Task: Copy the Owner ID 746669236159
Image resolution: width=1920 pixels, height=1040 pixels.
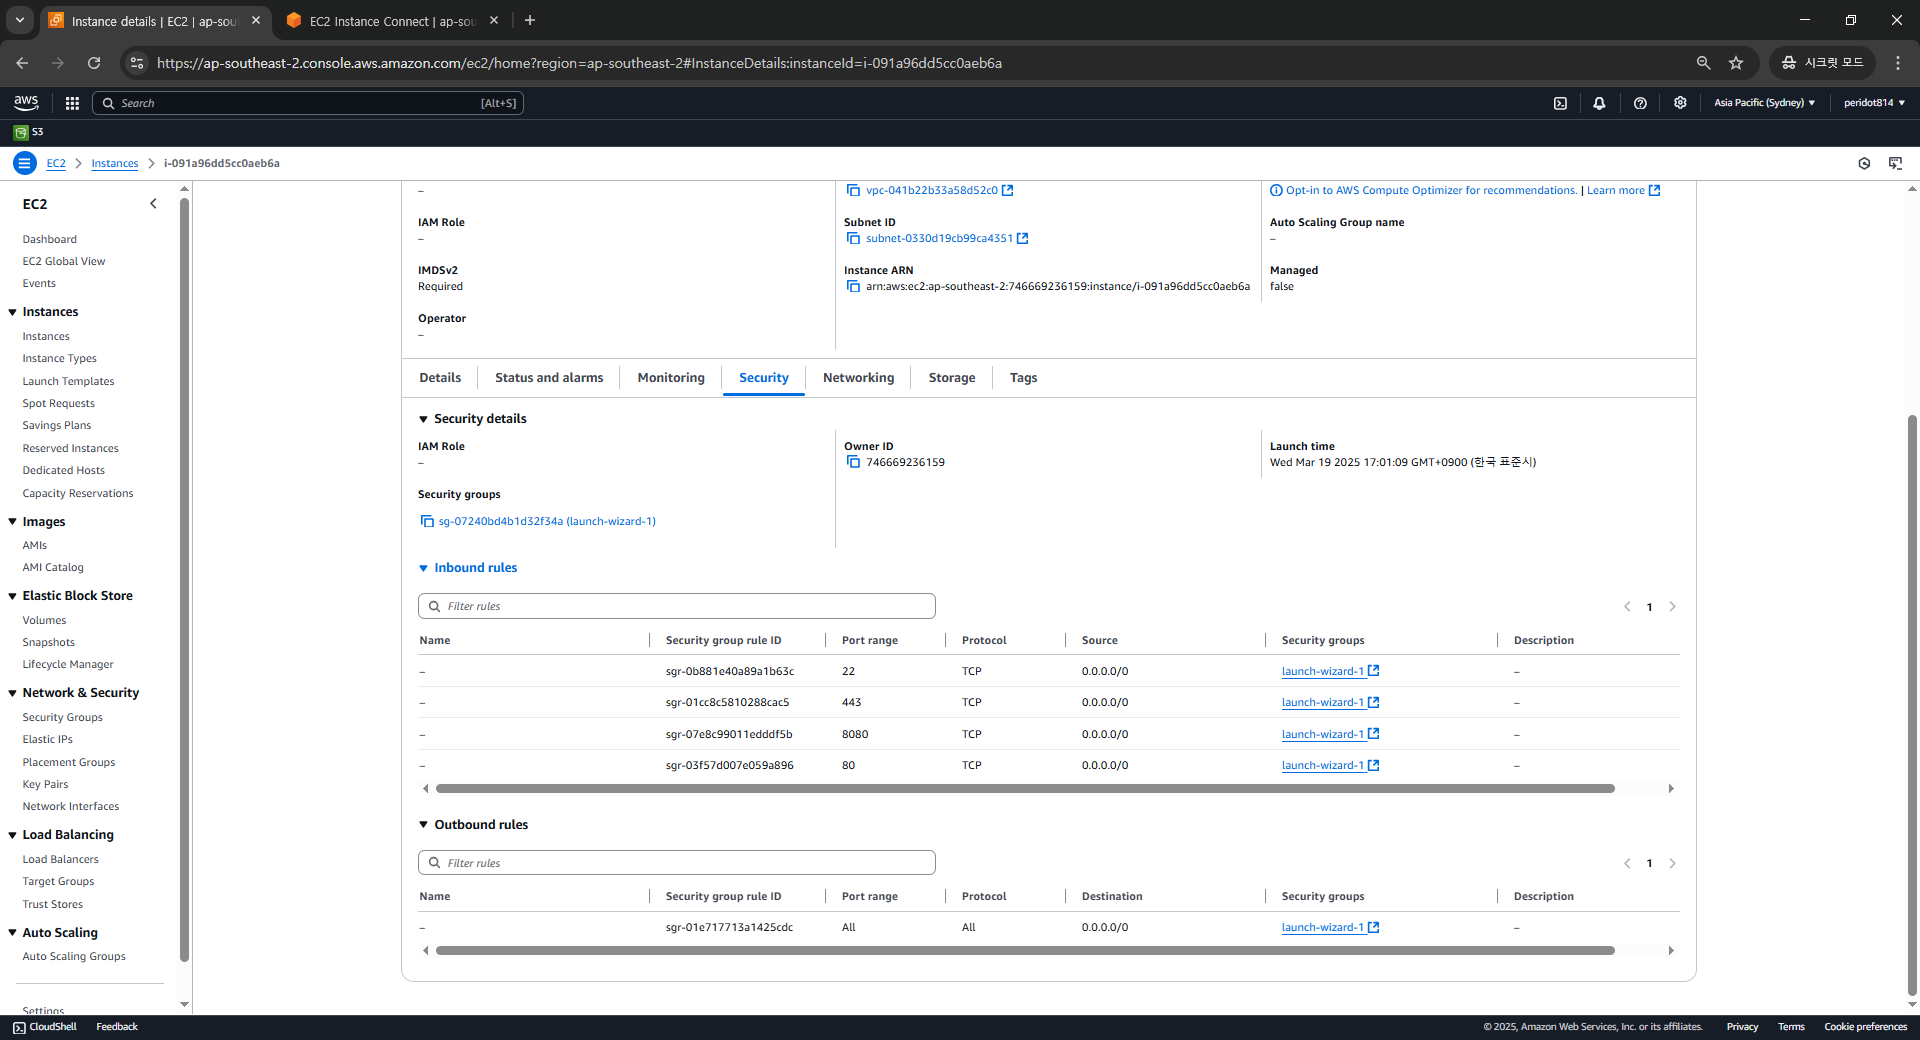Action: coord(853,462)
